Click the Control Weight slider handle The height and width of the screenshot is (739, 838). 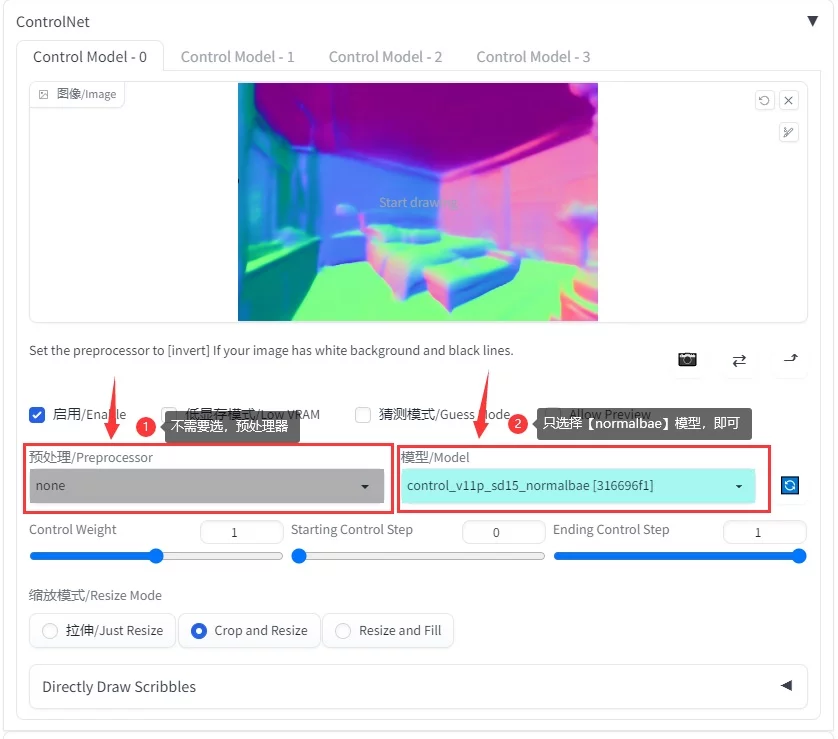(156, 556)
